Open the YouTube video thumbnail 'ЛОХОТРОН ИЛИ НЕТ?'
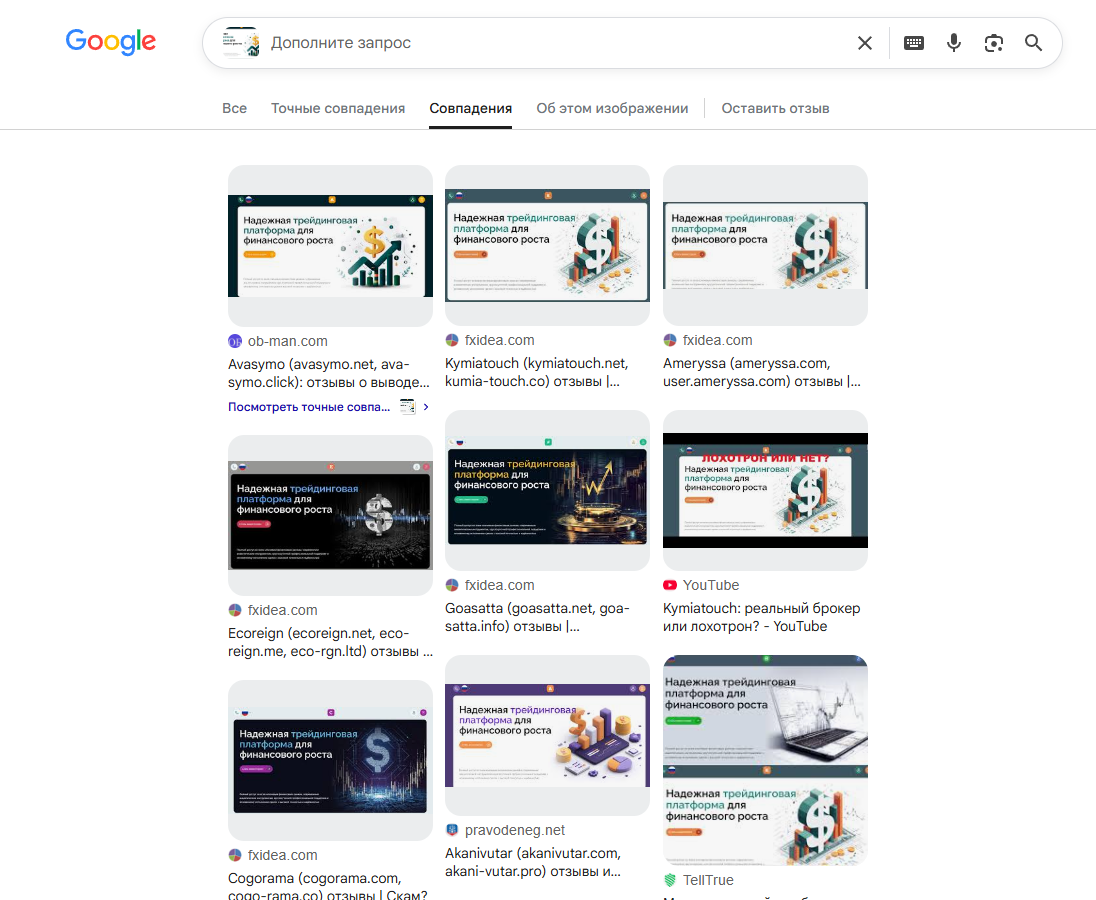The height and width of the screenshot is (900, 1096). point(765,491)
